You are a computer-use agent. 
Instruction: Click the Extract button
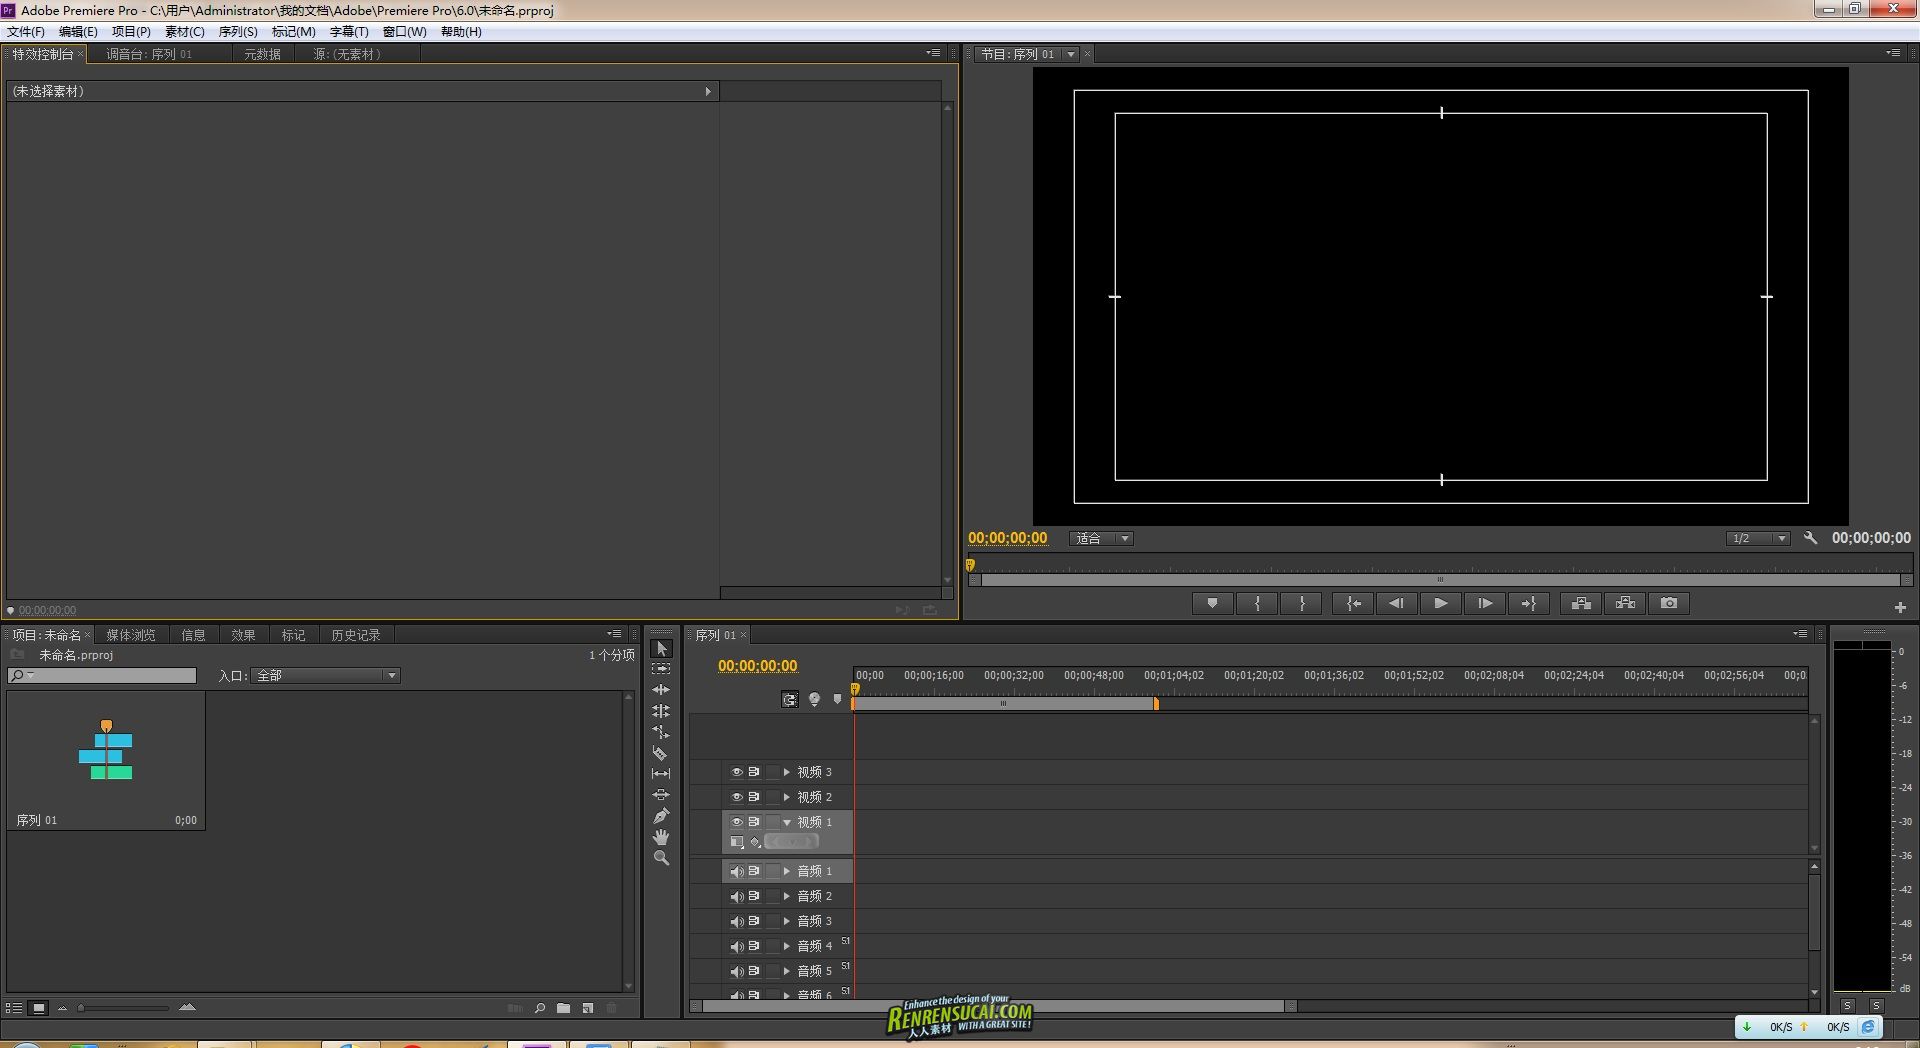coord(1625,603)
